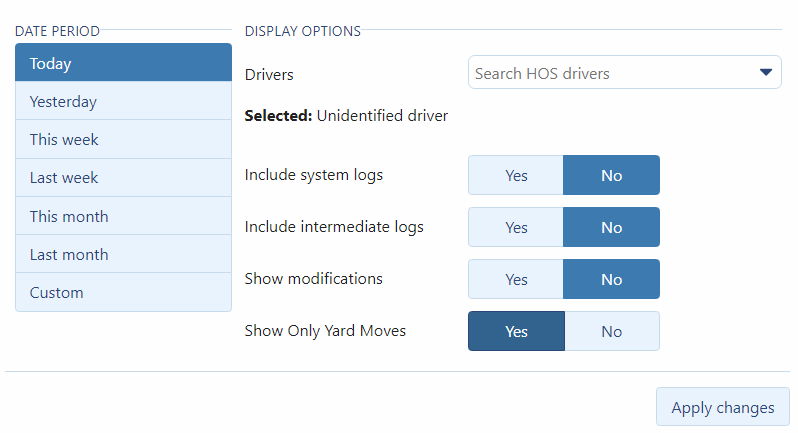Viewport: 798px width, 433px height.
Task: Set Include intermediate logs to No
Action: click(611, 227)
